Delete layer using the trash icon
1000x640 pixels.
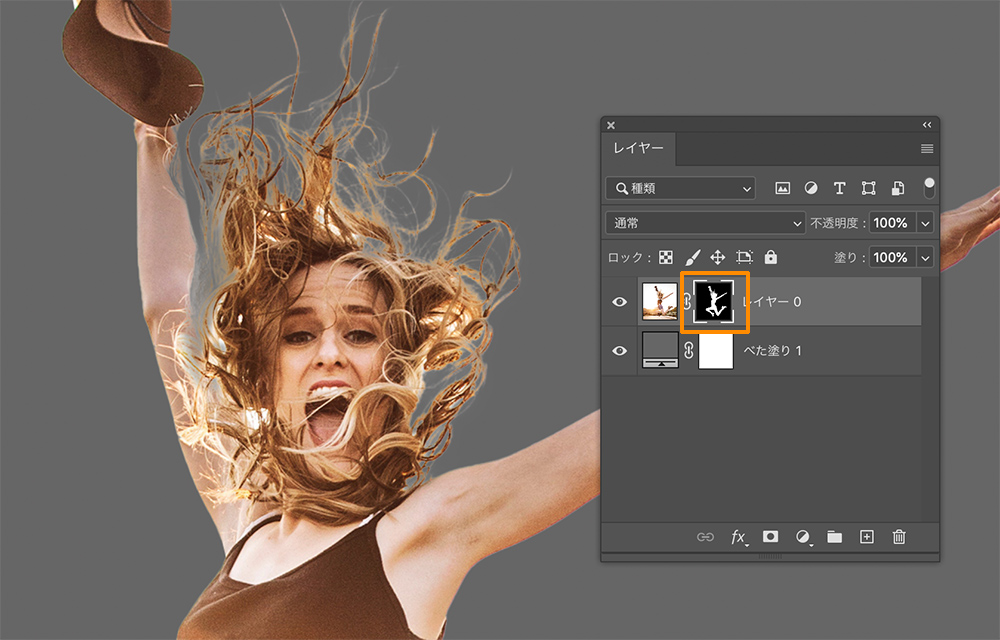coord(899,537)
